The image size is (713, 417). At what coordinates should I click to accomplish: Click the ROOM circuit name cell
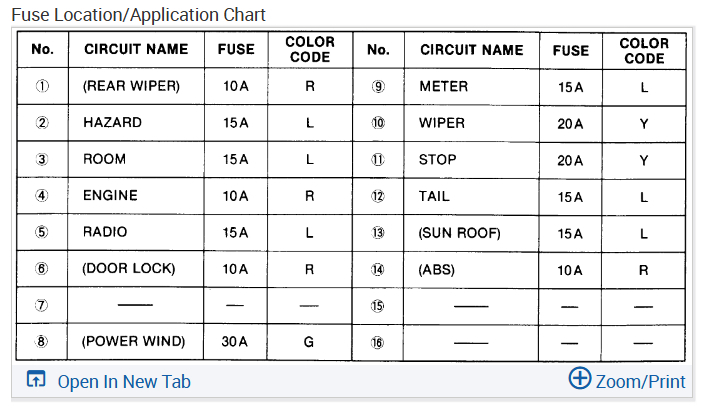point(104,160)
